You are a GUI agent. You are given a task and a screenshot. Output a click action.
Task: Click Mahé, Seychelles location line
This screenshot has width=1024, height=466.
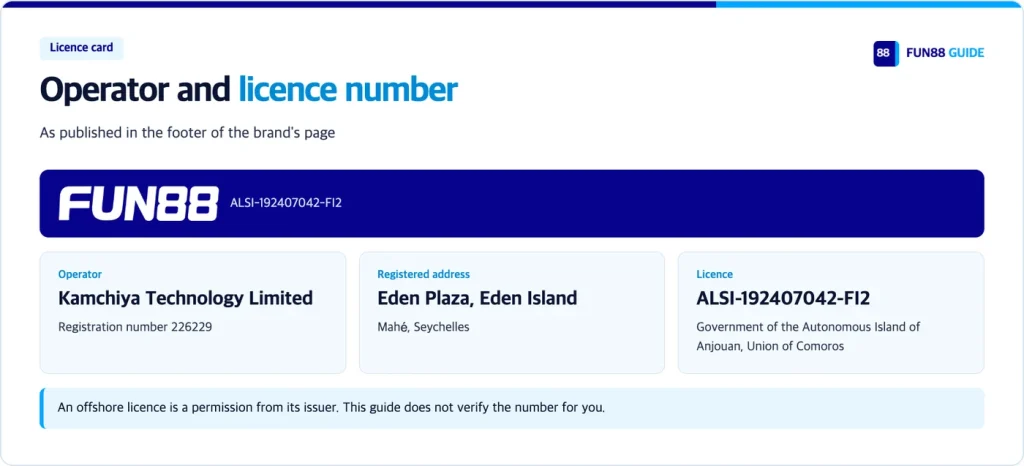click(x=423, y=327)
